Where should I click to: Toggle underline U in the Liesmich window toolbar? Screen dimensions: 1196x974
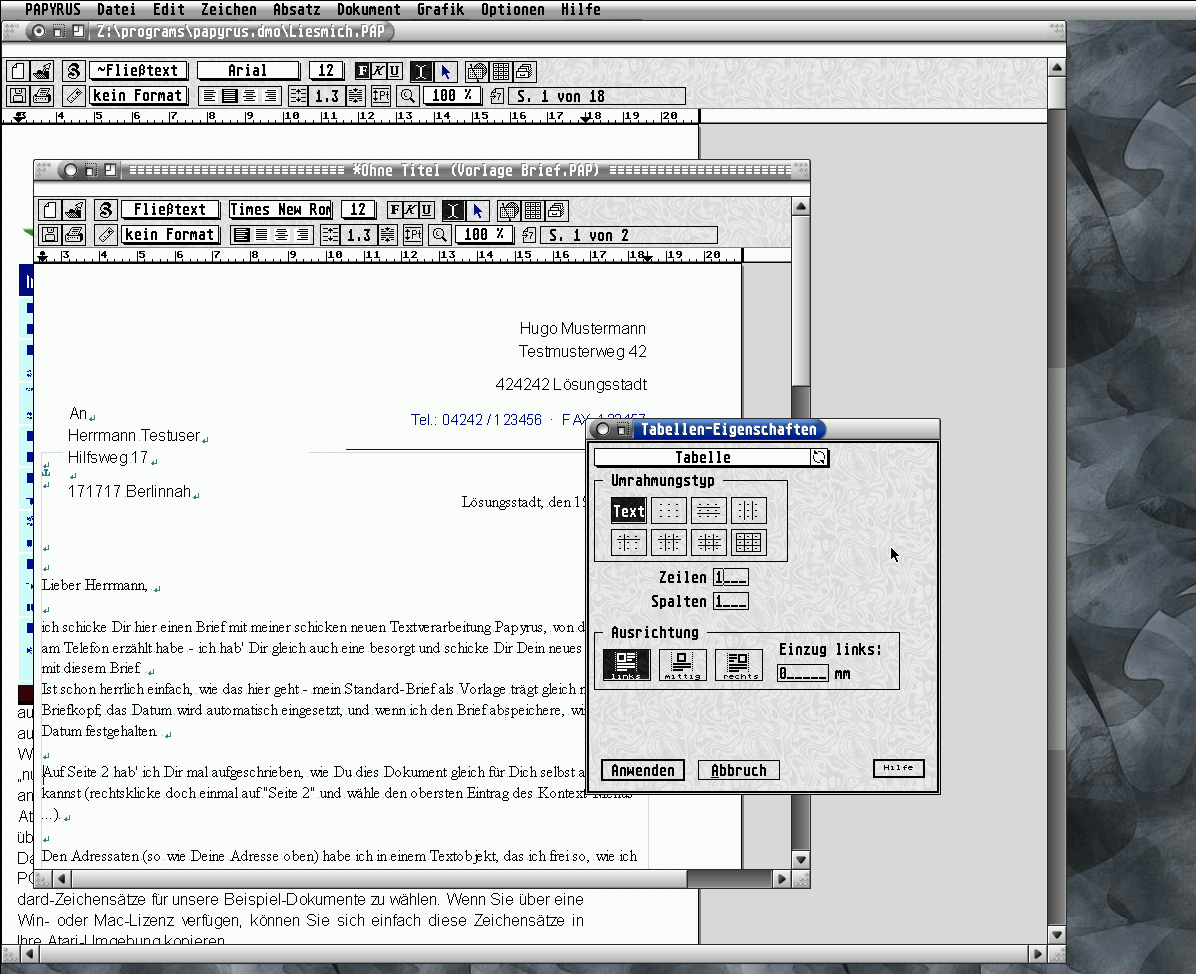click(x=395, y=71)
